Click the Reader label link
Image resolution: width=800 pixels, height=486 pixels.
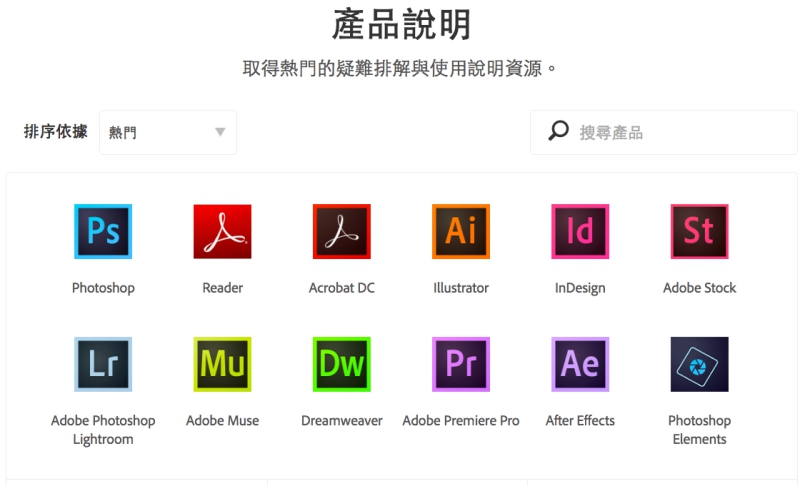click(222, 288)
